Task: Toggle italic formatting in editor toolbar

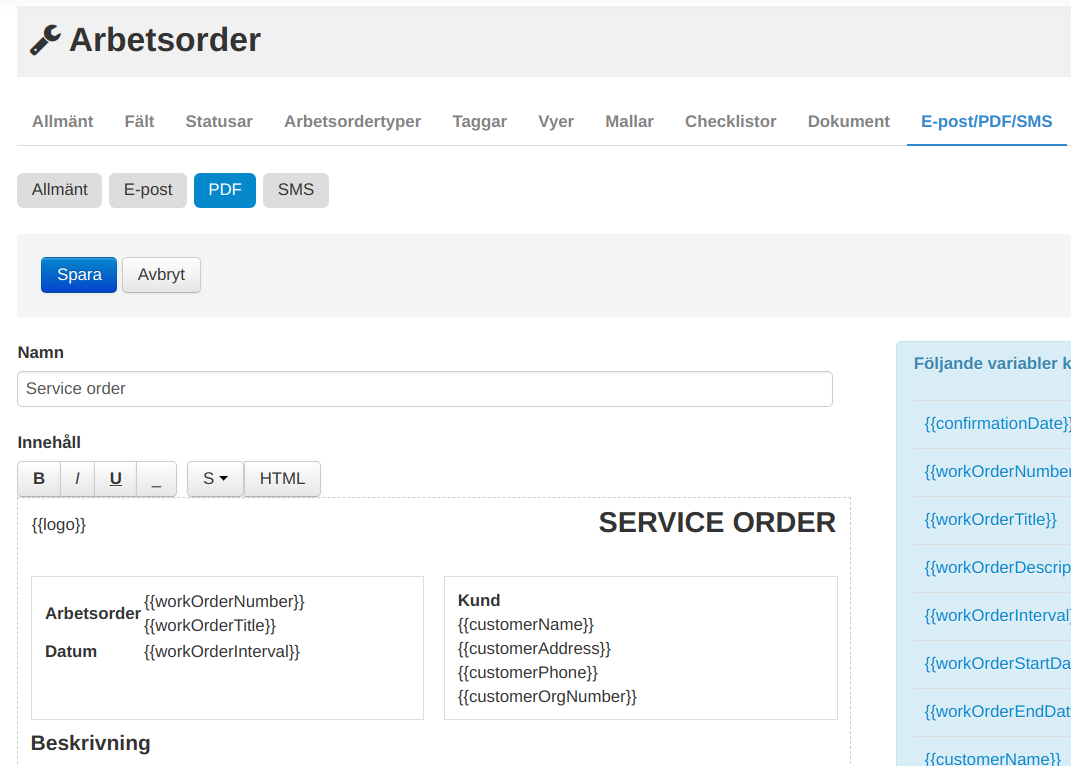Action: [x=77, y=479]
